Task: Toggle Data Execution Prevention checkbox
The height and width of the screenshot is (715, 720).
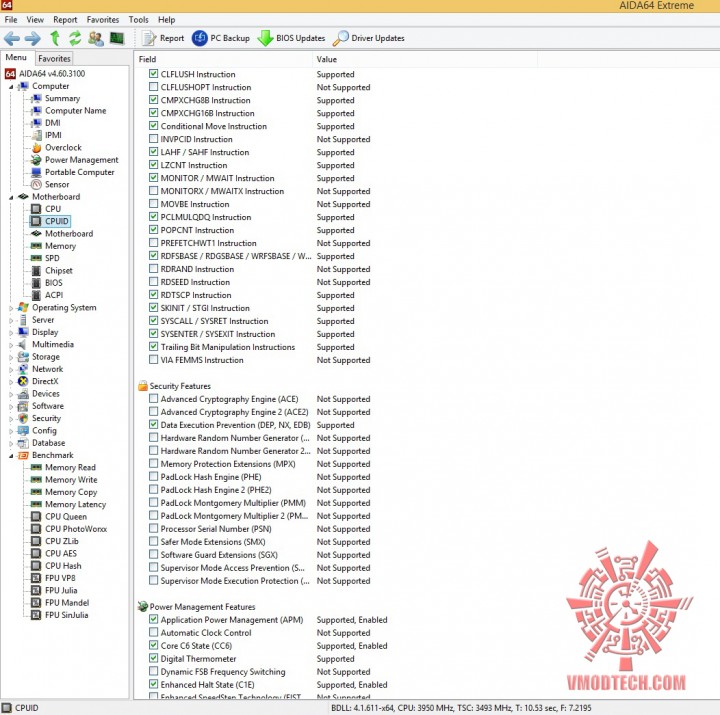Action: pyautogui.click(x=153, y=424)
